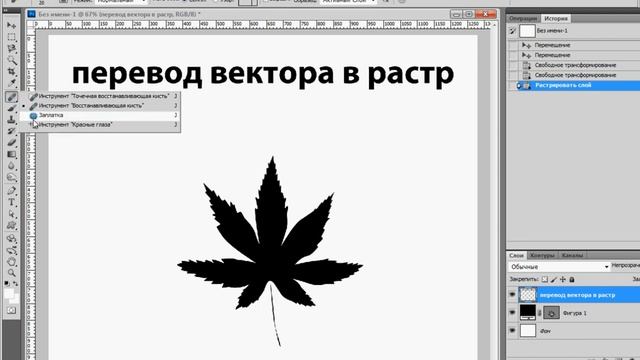The height and width of the screenshot is (360, 640).
Task: Select the Crop tool
Action: click(x=11, y=72)
